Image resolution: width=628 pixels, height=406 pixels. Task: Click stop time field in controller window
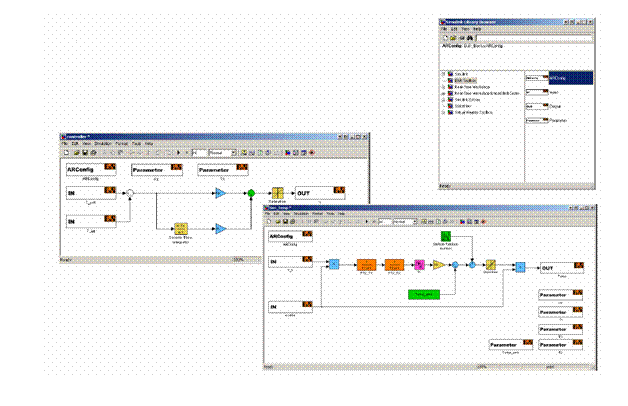(x=199, y=153)
